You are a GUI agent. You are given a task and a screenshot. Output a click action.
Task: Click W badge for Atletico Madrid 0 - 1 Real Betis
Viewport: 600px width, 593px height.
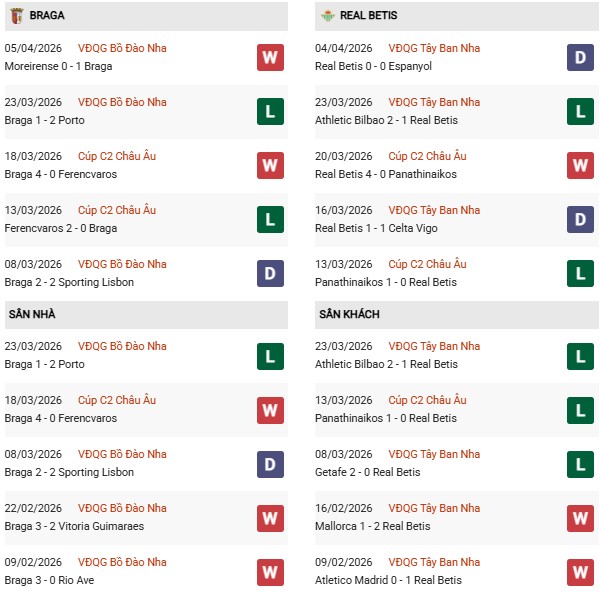pos(578,571)
